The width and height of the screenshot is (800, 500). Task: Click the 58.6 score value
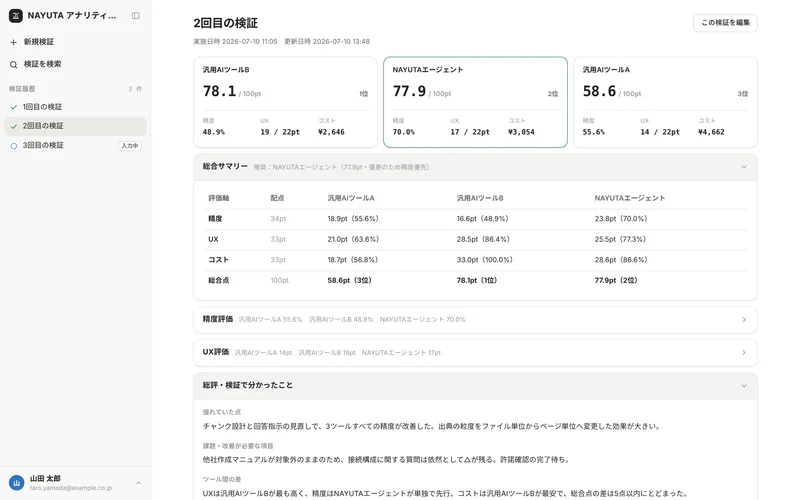599,91
